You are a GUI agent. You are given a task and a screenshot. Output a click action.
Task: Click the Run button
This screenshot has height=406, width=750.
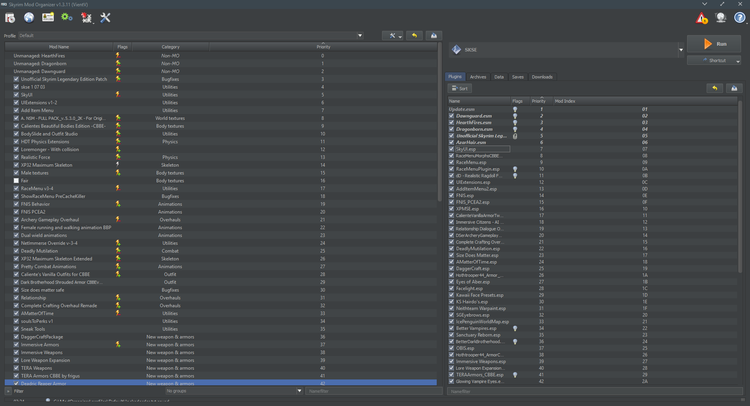click(x=714, y=44)
